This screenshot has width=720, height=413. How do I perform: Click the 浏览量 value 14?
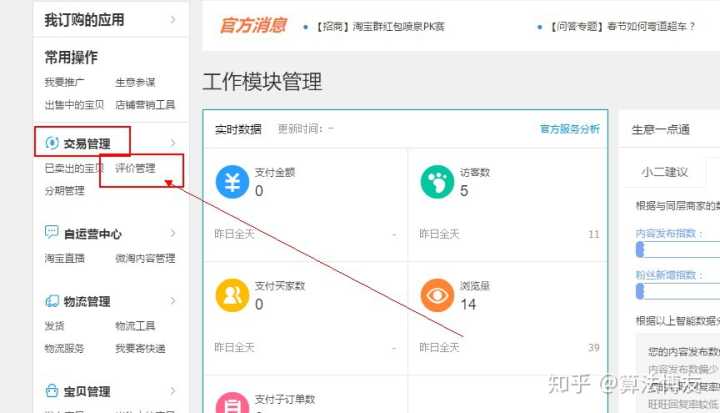click(468, 304)
